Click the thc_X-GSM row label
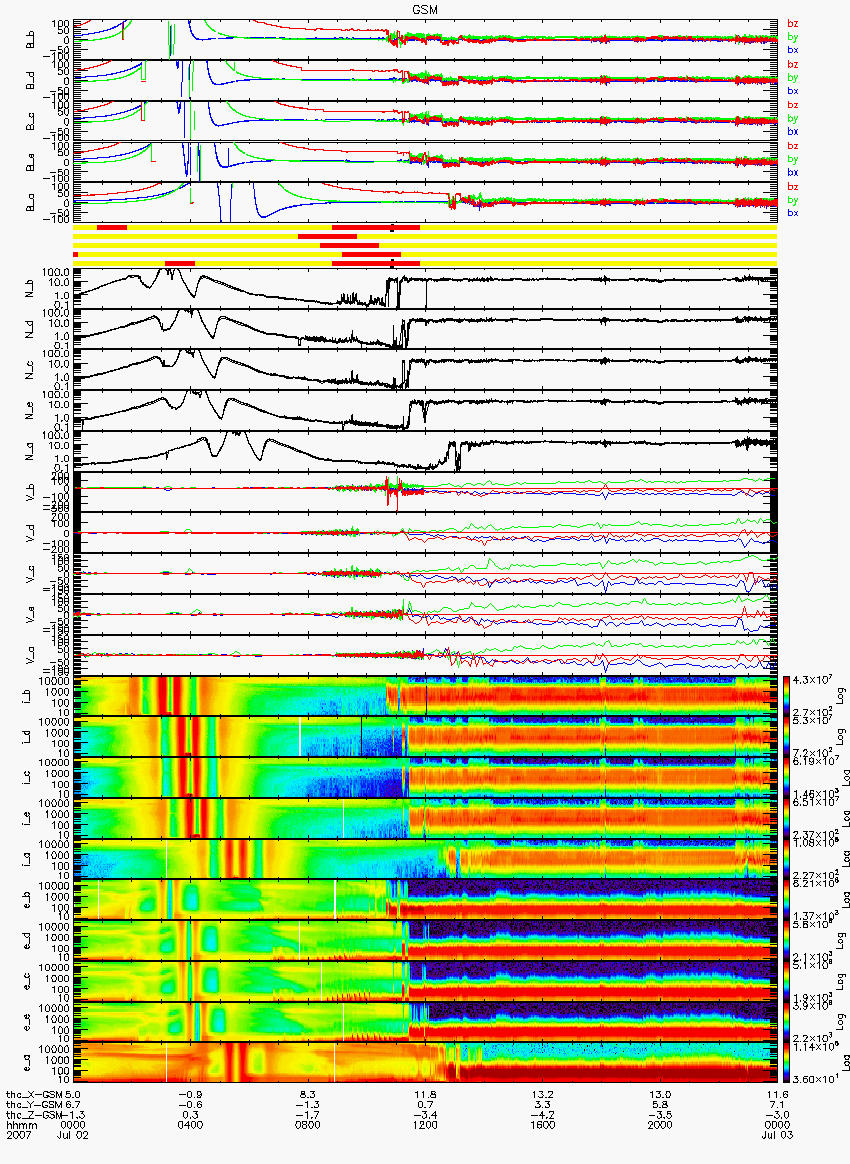The image size is (850, 1164). pos(34,1095)
